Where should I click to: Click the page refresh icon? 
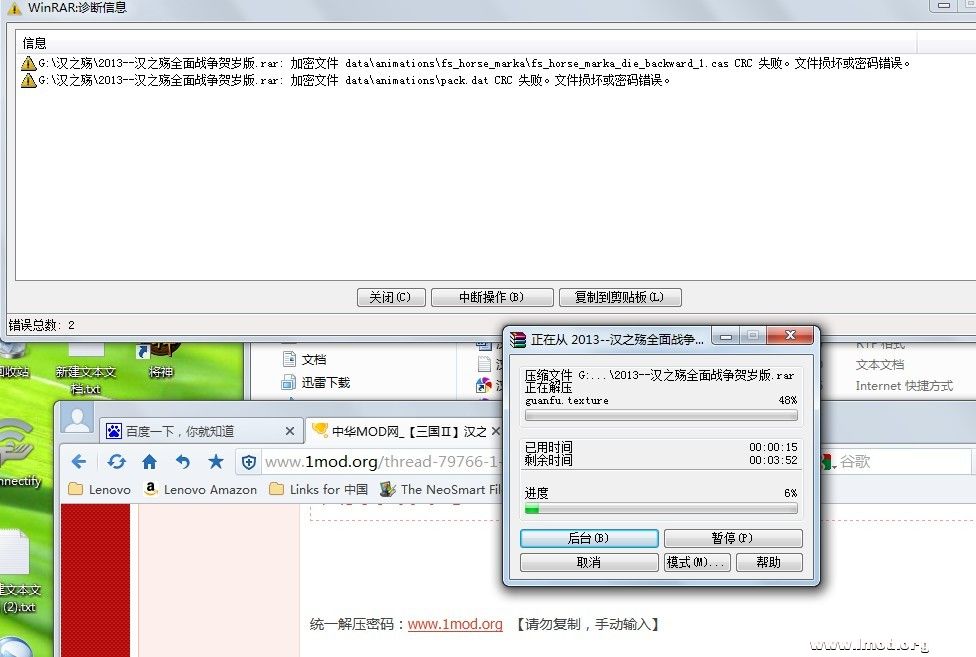[117, 462]
